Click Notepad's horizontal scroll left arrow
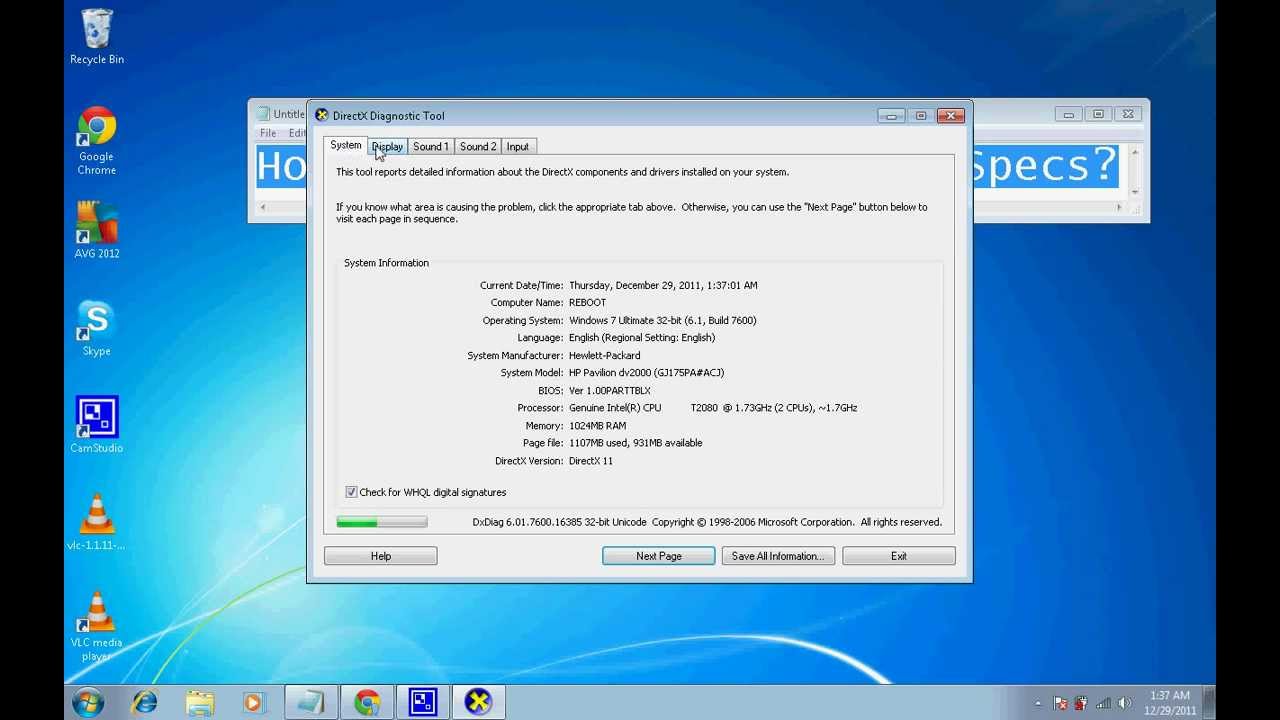Screen dimensions: 1280x720 click(263, 207)
